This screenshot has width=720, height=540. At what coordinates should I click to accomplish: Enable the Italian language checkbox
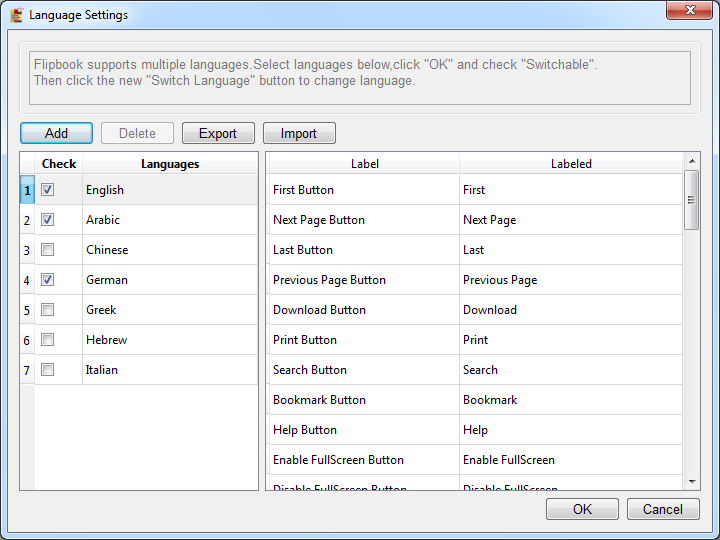[48, 370]
